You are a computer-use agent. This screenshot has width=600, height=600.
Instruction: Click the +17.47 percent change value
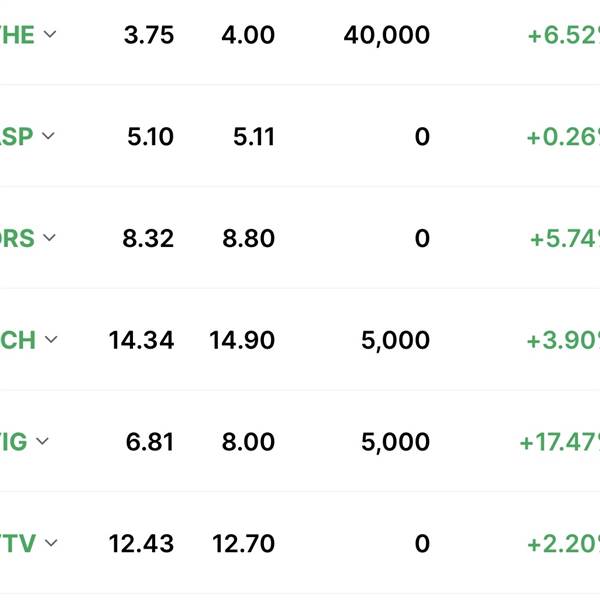(560, 442)
